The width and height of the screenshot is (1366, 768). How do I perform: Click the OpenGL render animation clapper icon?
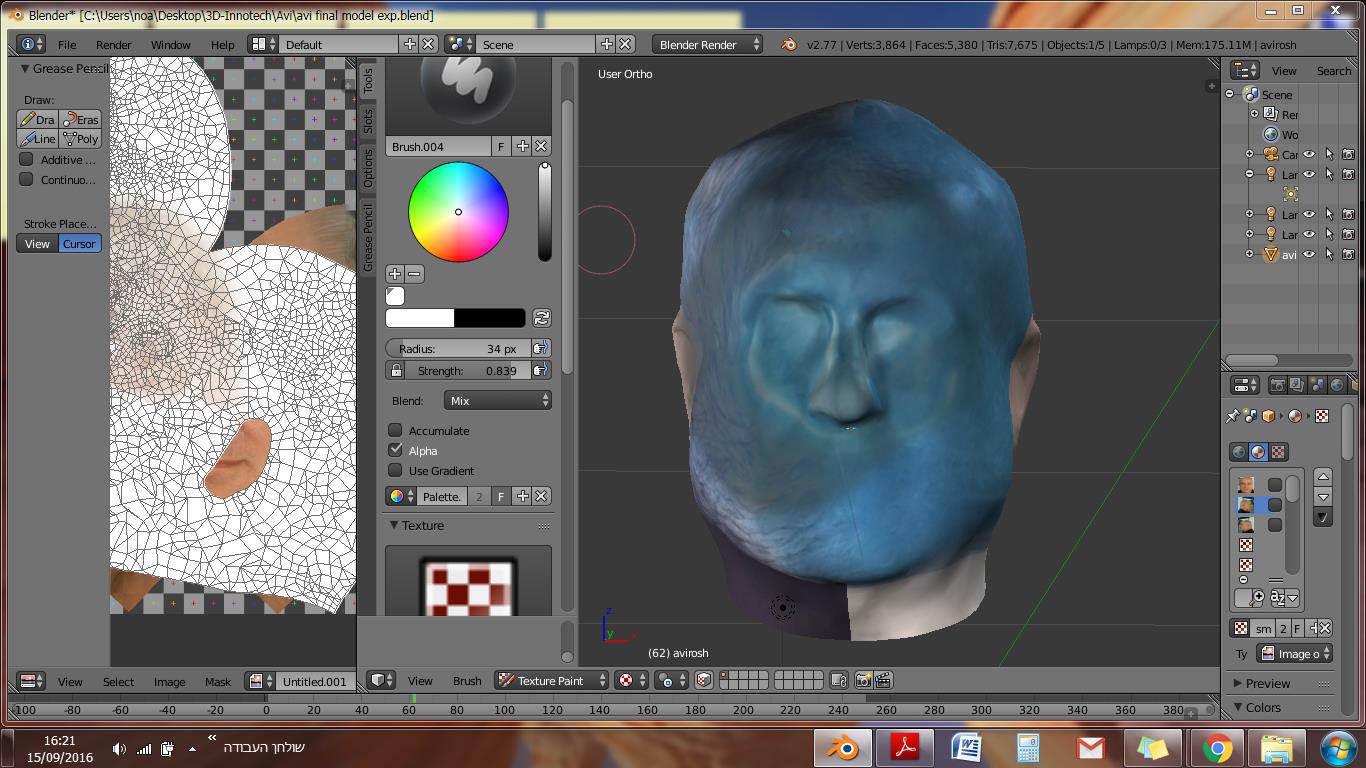click(883, 680)
